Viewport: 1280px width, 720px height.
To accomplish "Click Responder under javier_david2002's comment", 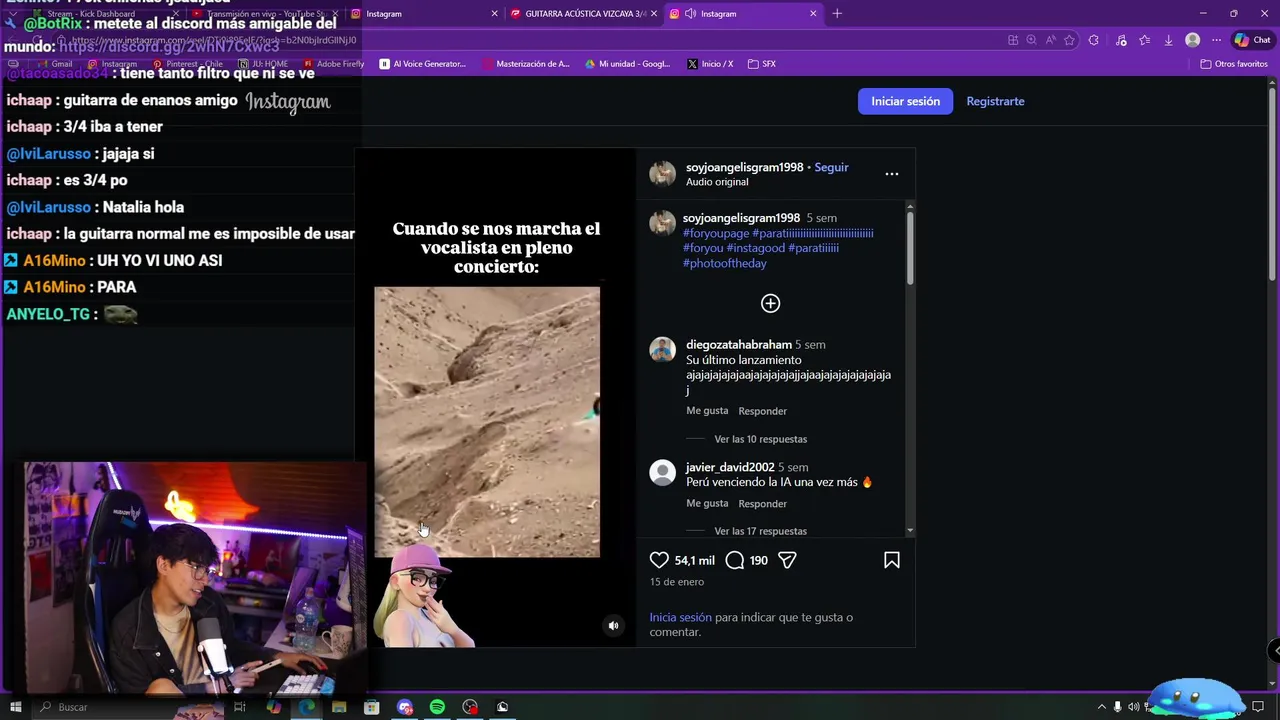I will tap(762, 504).
